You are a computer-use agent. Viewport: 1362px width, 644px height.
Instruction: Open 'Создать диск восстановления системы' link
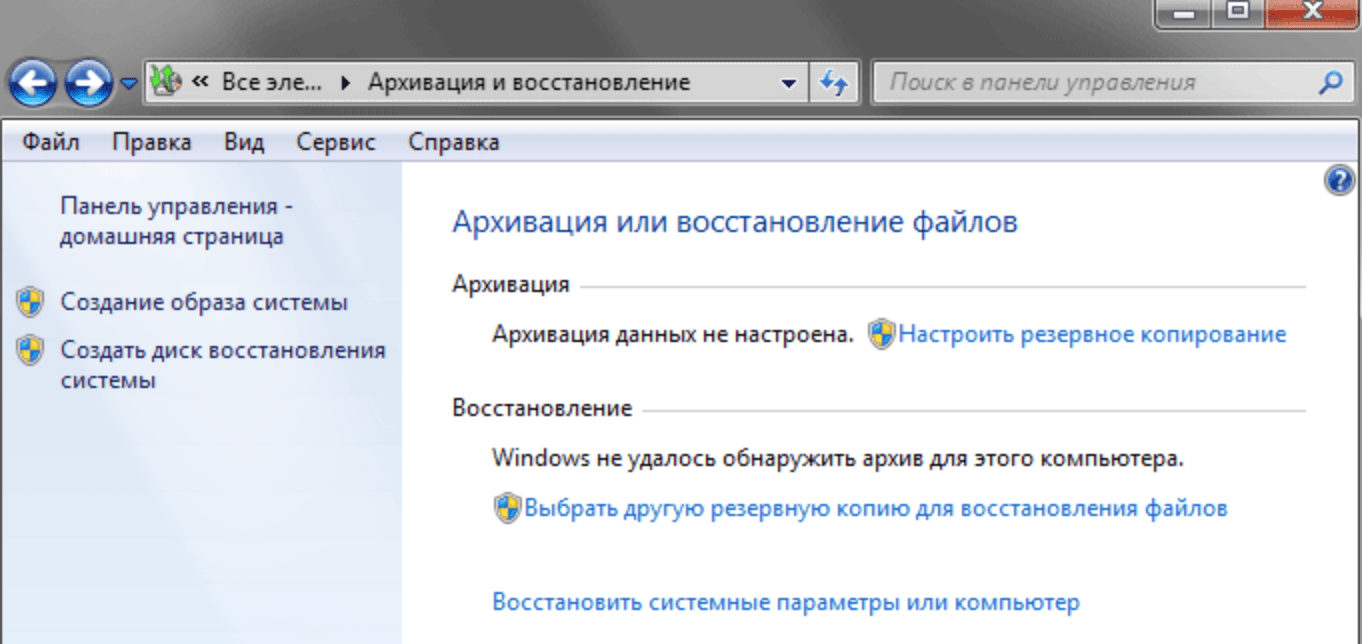pos(223,365)
